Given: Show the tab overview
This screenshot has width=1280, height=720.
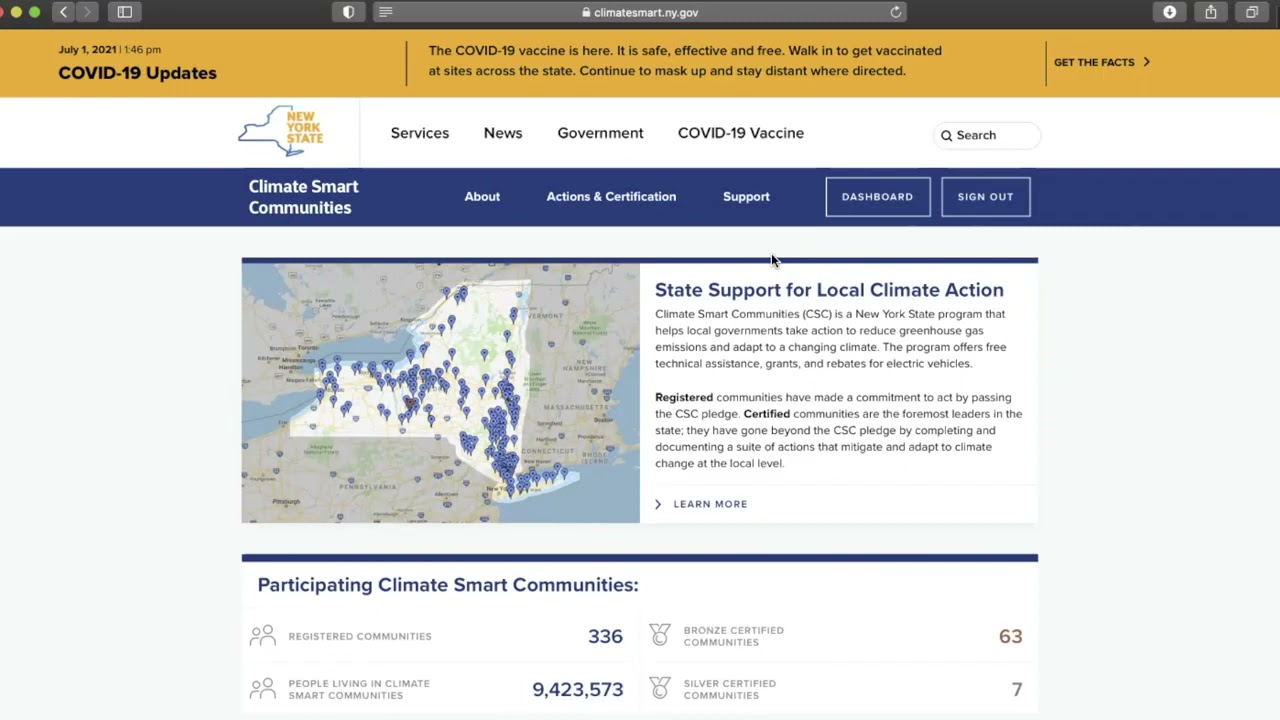Looking at the screenshot, I should coord(1252,12).
